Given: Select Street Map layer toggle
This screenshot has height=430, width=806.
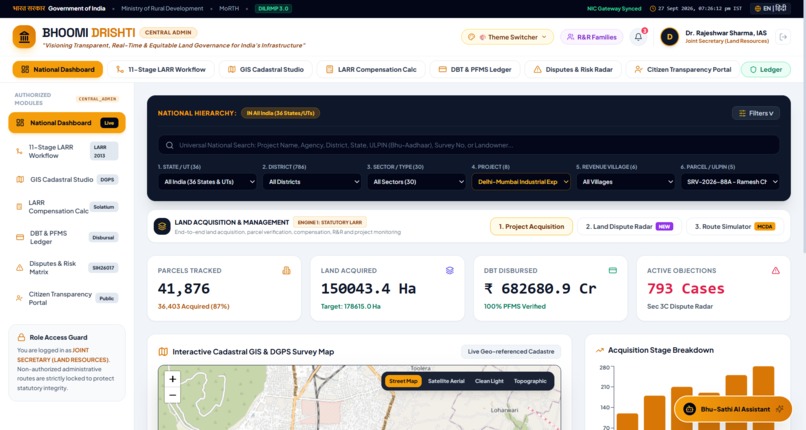Looking at the screenshot, I should pos(403,381).
